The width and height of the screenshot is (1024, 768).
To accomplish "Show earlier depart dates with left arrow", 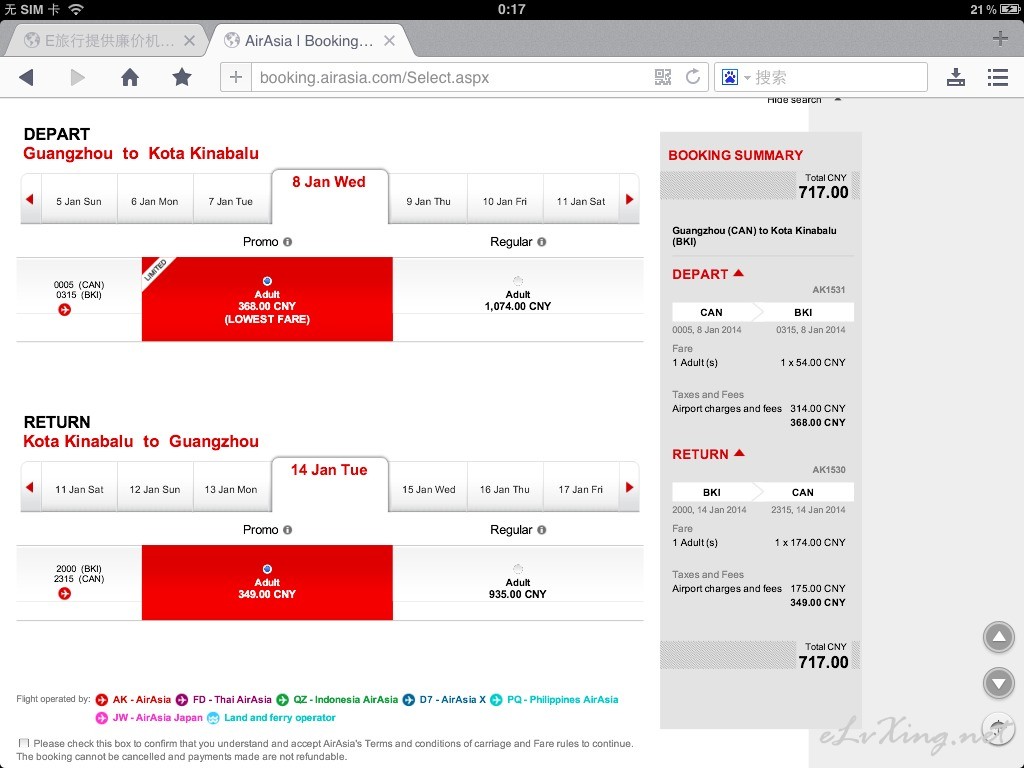I will (x=30, y=199).
